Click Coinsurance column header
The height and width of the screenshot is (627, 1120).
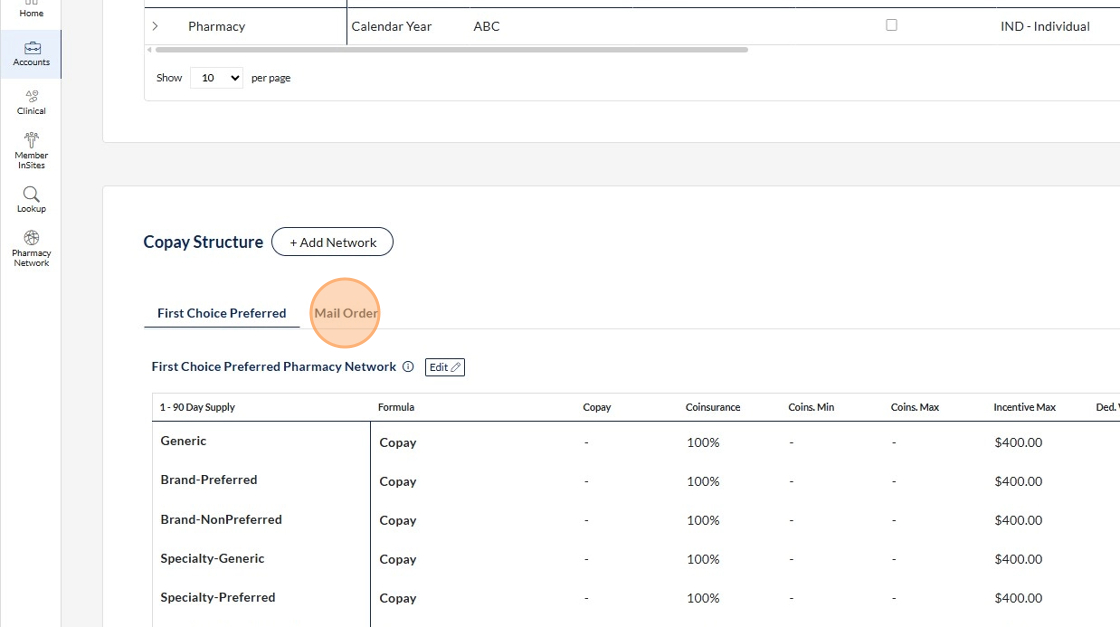[x=713, y=407]
